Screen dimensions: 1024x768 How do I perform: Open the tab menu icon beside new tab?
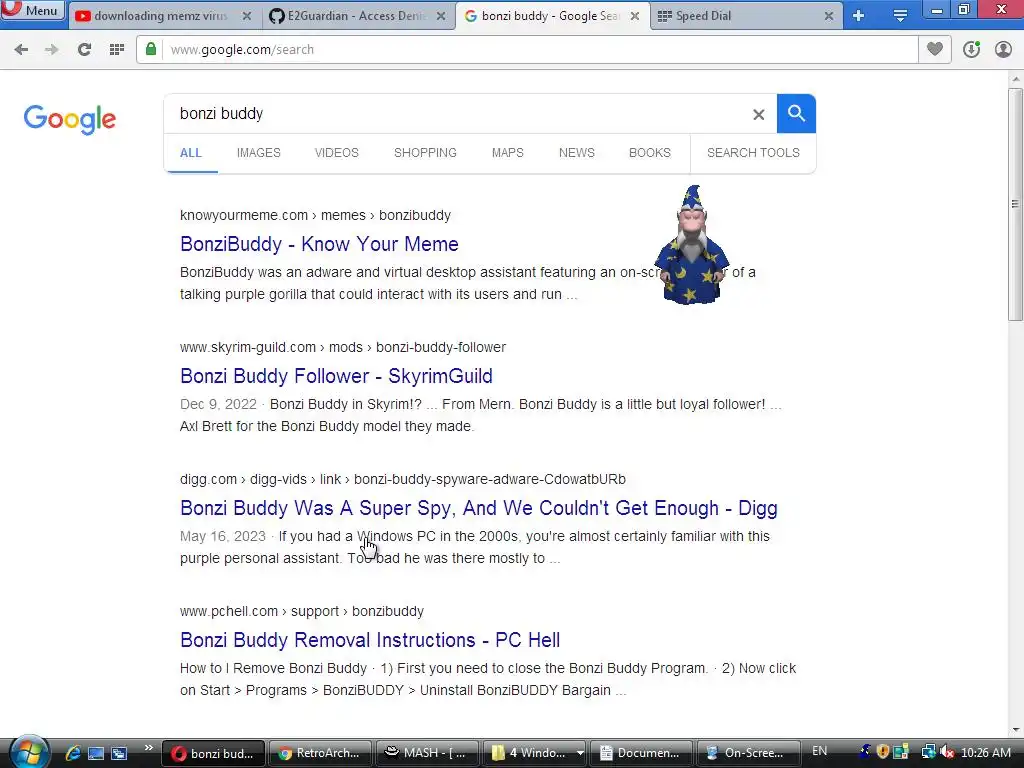[900, 16]
